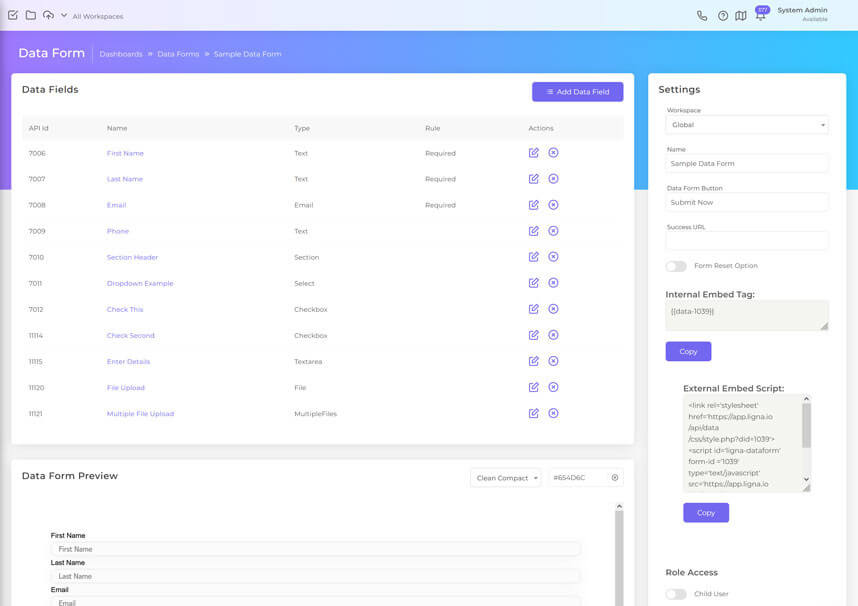The image size is (858, 606).
Task: Open the help icon in top bar
Action: pos(722,15)
